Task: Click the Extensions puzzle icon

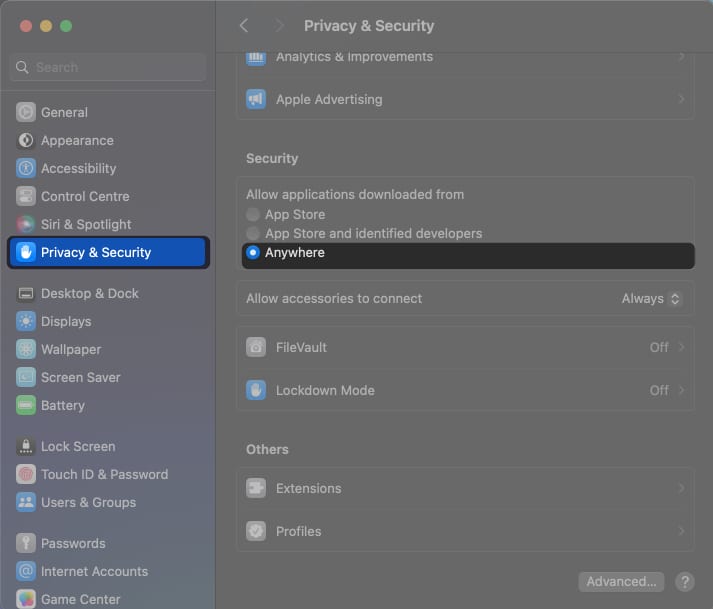Action: tap(256, 488)
